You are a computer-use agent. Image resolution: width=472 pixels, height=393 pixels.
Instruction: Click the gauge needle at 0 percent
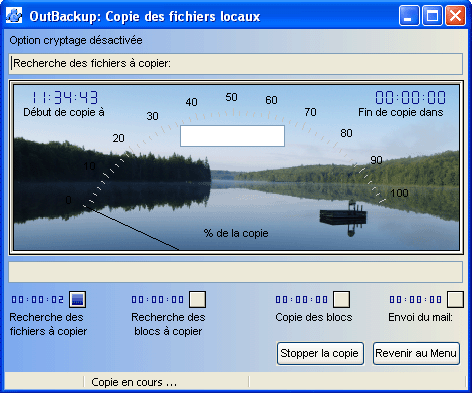tap(132, 228)
